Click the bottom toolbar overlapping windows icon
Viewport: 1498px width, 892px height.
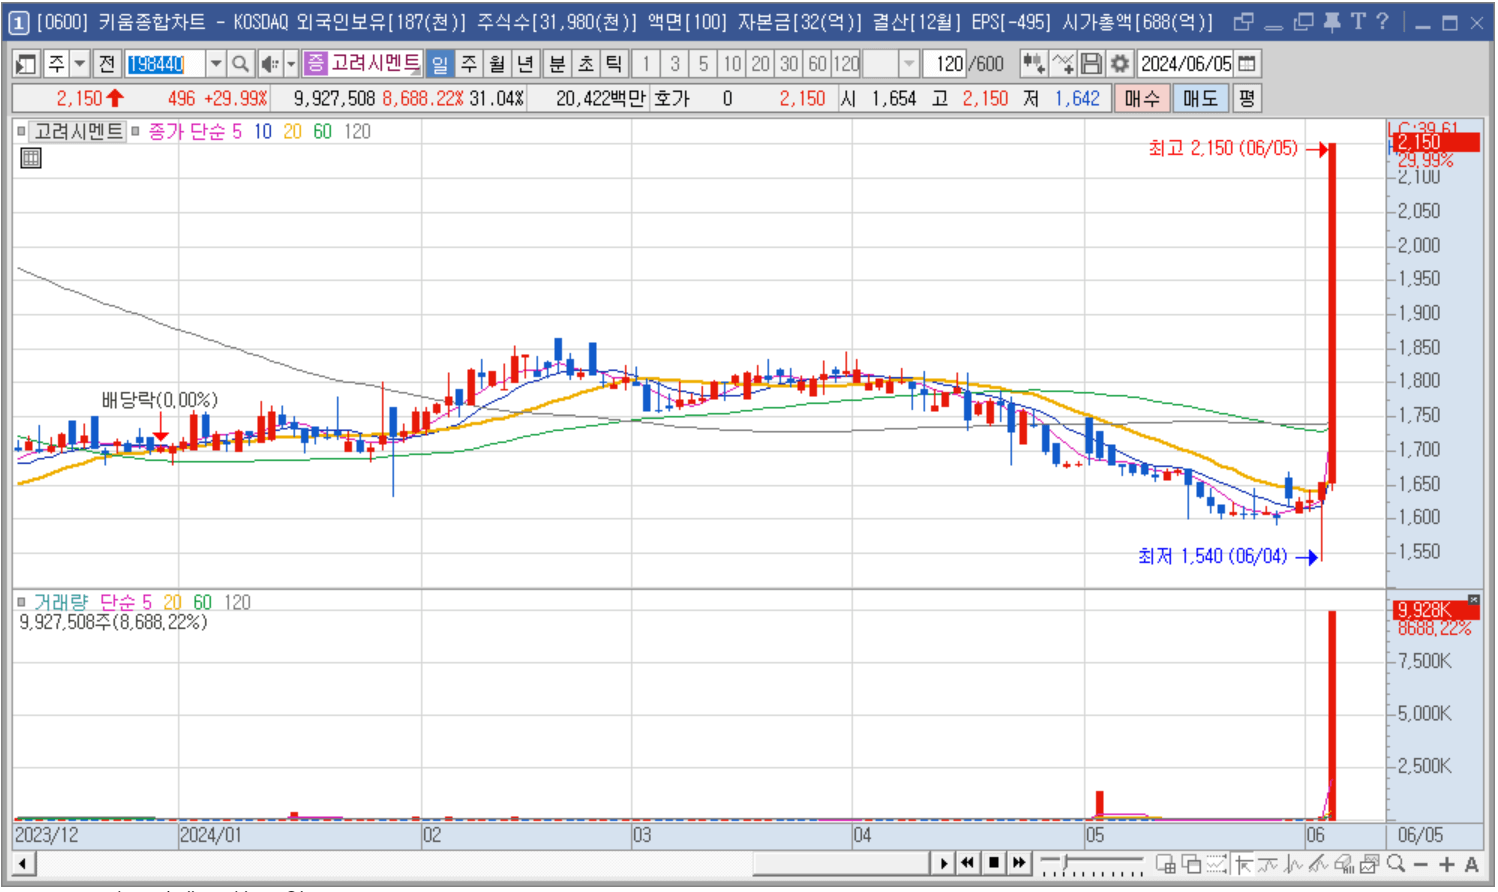pyautogui.click(x=1191, y=864)
